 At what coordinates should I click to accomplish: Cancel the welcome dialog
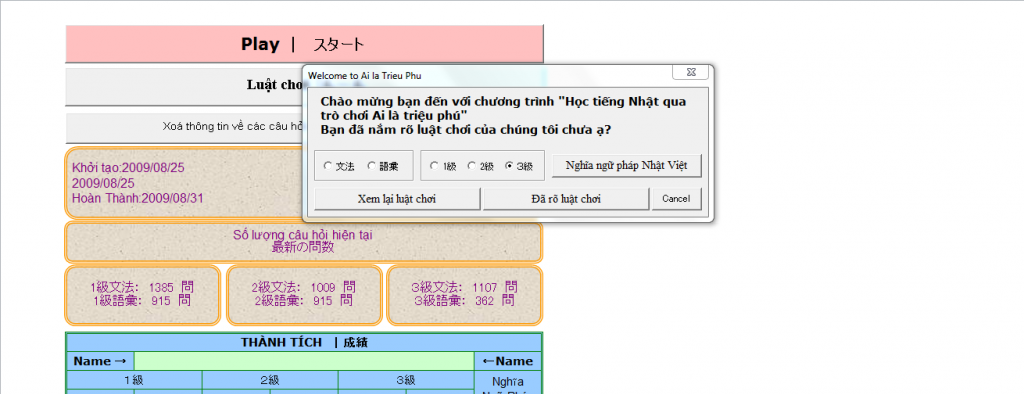pyautogui.click(x=676, y=199)
